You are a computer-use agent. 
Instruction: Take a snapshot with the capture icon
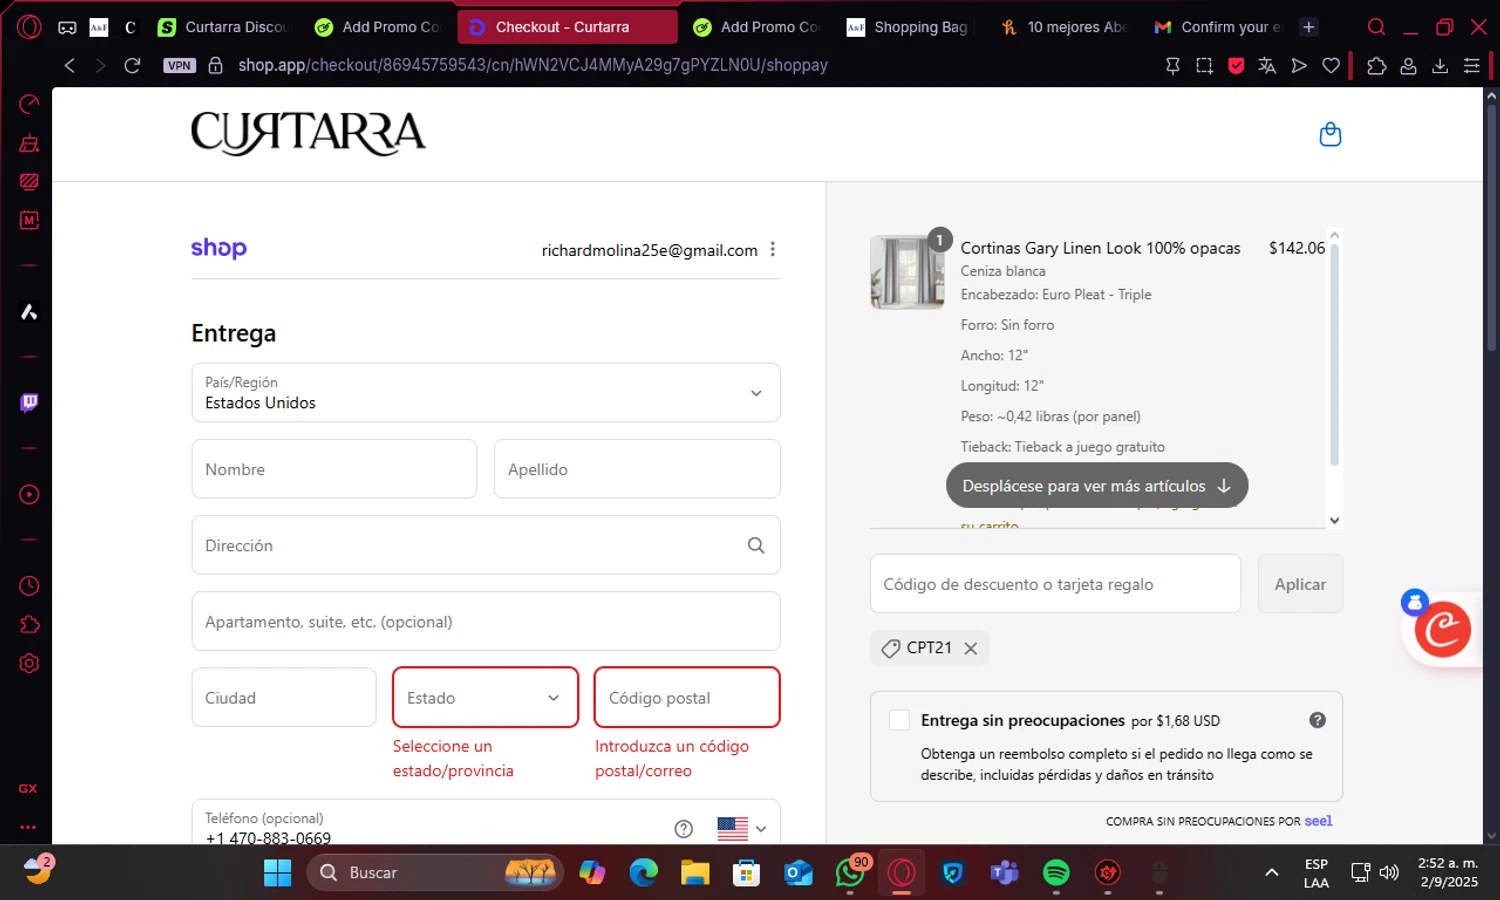point(1204,65)
